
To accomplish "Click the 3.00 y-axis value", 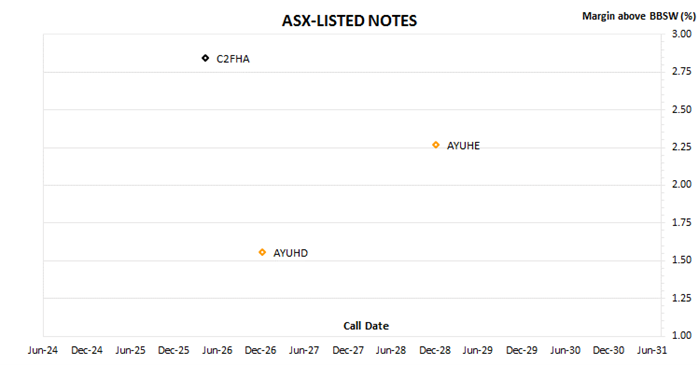I will click(682, 34).
